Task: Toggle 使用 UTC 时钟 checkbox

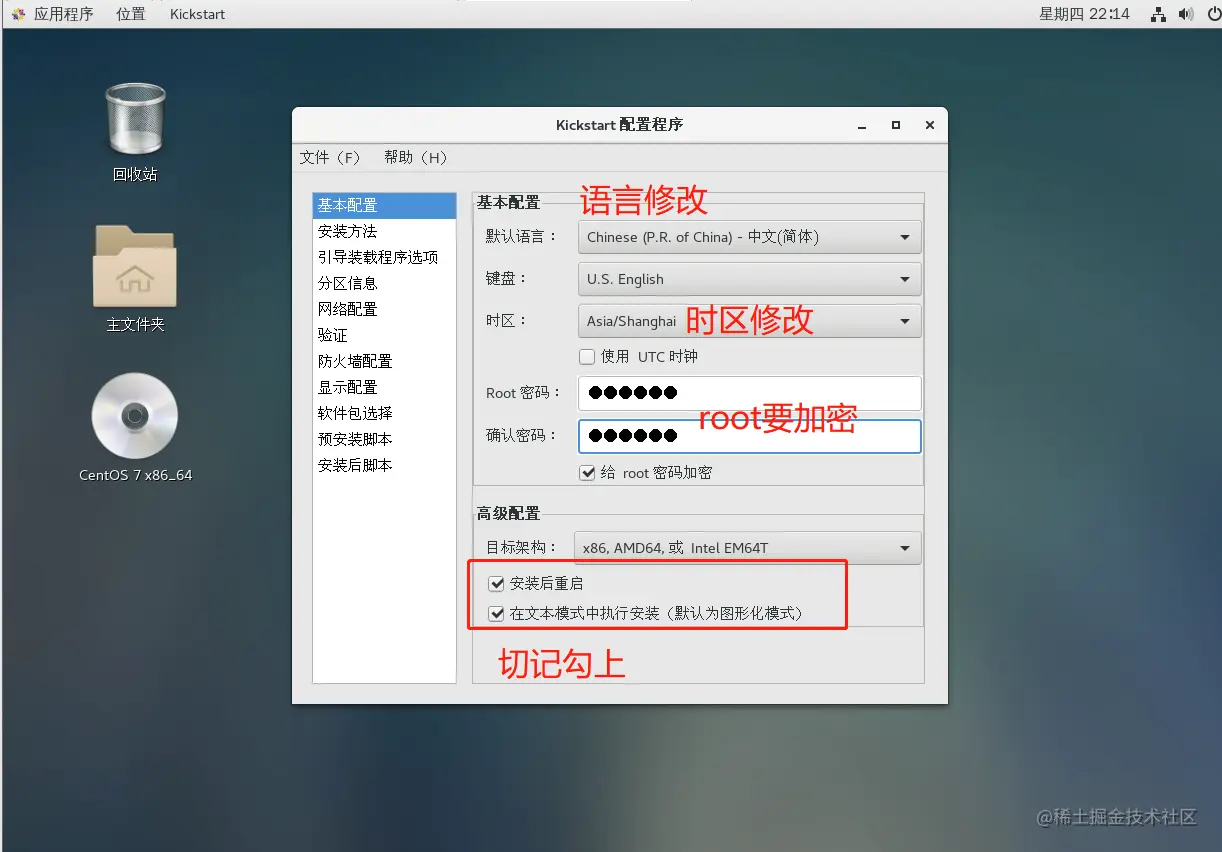Action: 587,356
